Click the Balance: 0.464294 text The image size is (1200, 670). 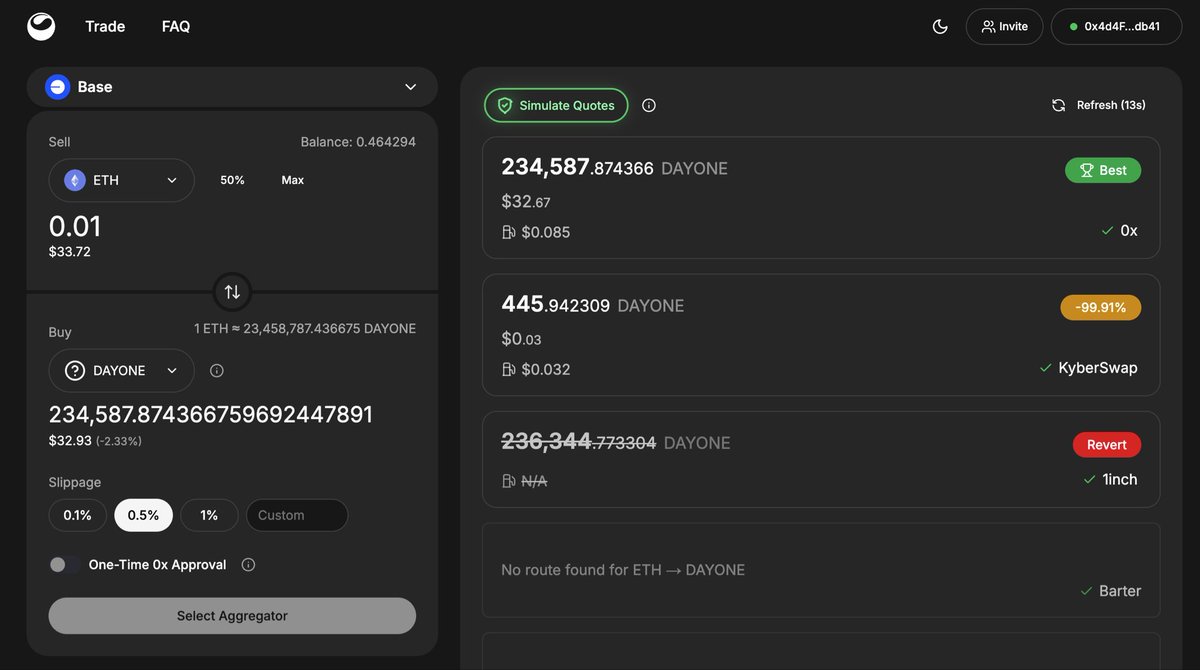pos(358,142)
